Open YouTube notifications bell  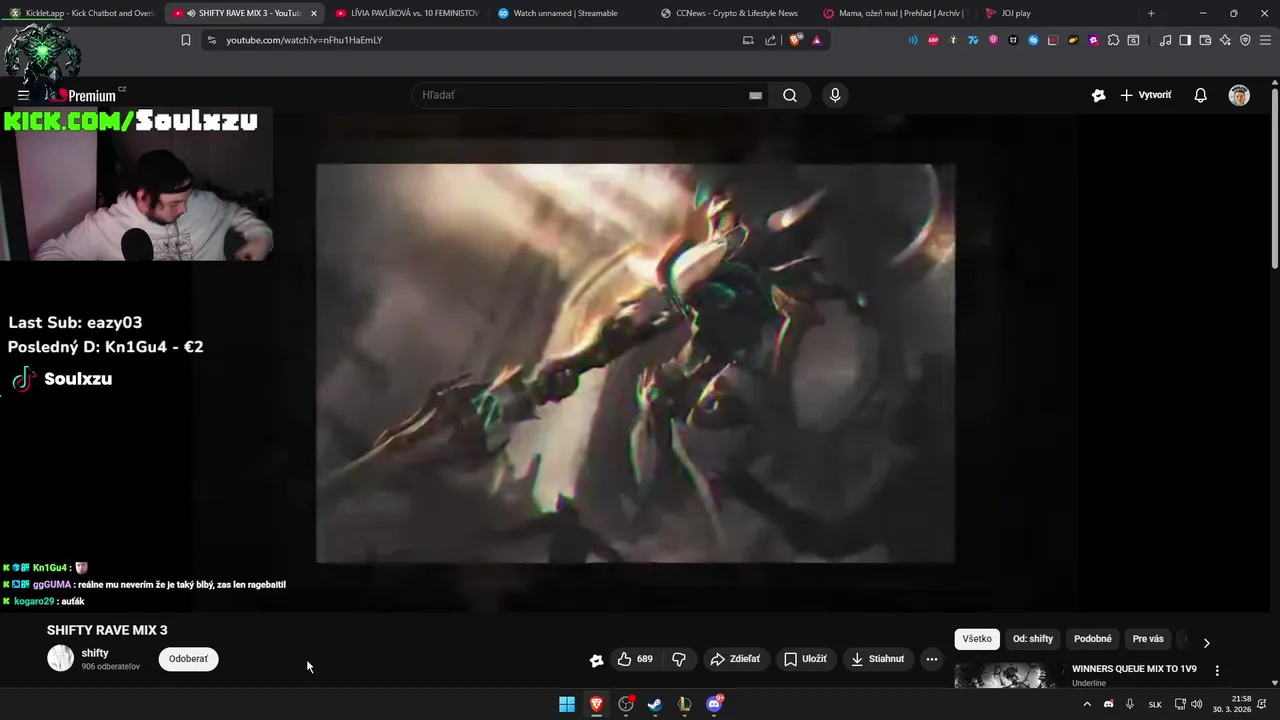pos(1200,95)
